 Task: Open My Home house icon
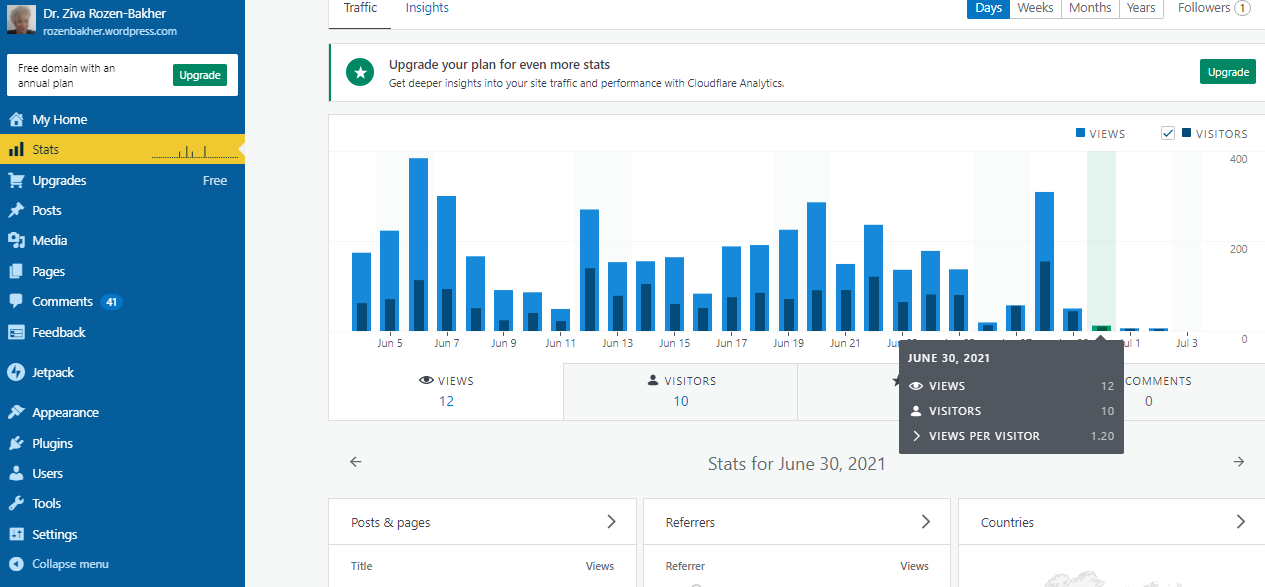coord(16,119)
